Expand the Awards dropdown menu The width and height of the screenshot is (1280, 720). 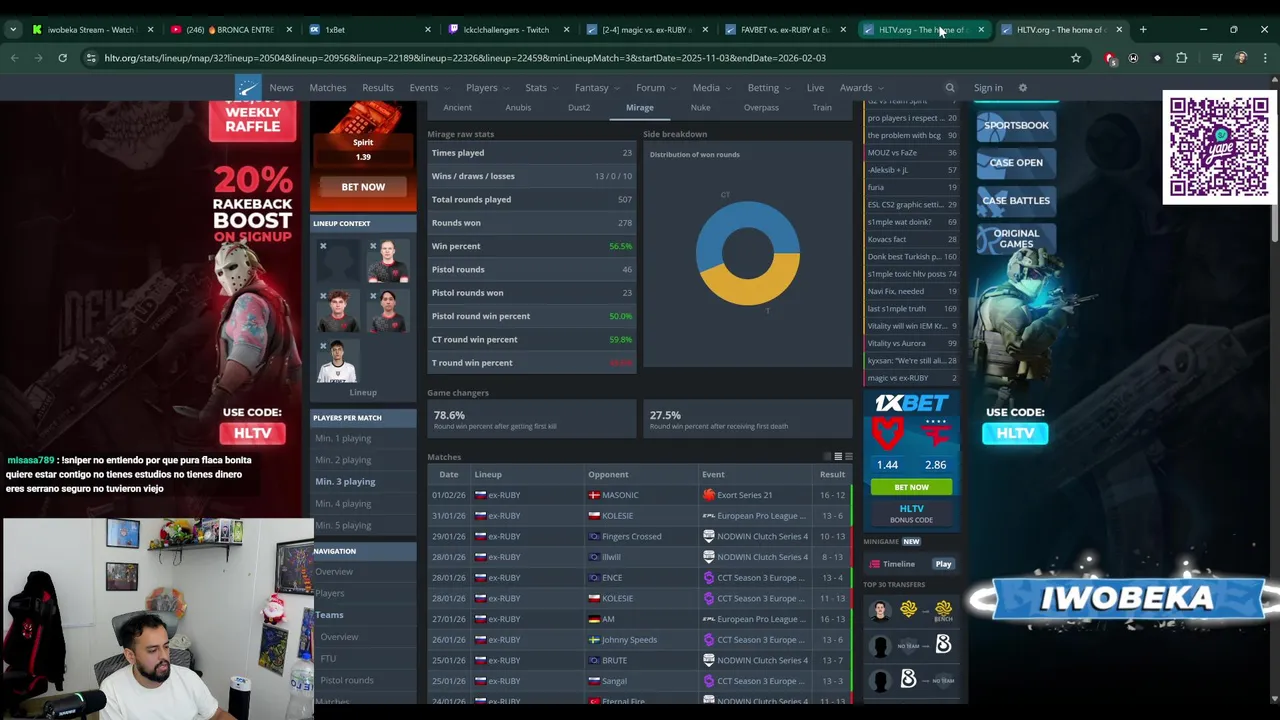[x=862, y=88]
